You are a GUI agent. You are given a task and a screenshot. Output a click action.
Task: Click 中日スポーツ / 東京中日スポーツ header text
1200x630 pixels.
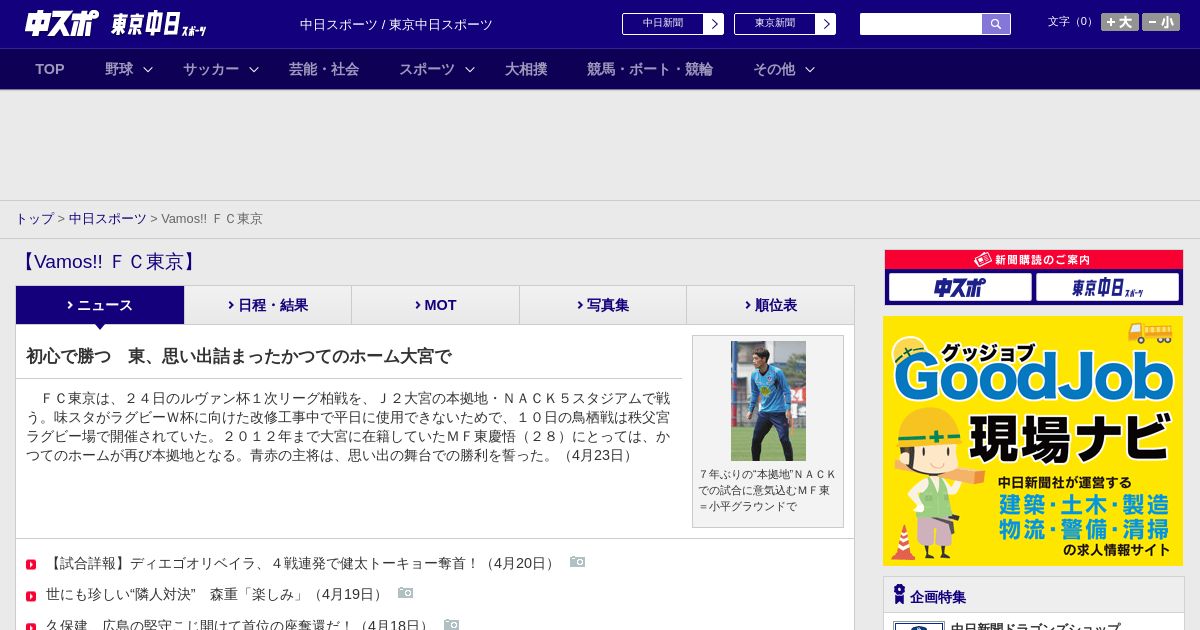pyautogui.click(x=396, y=24)
